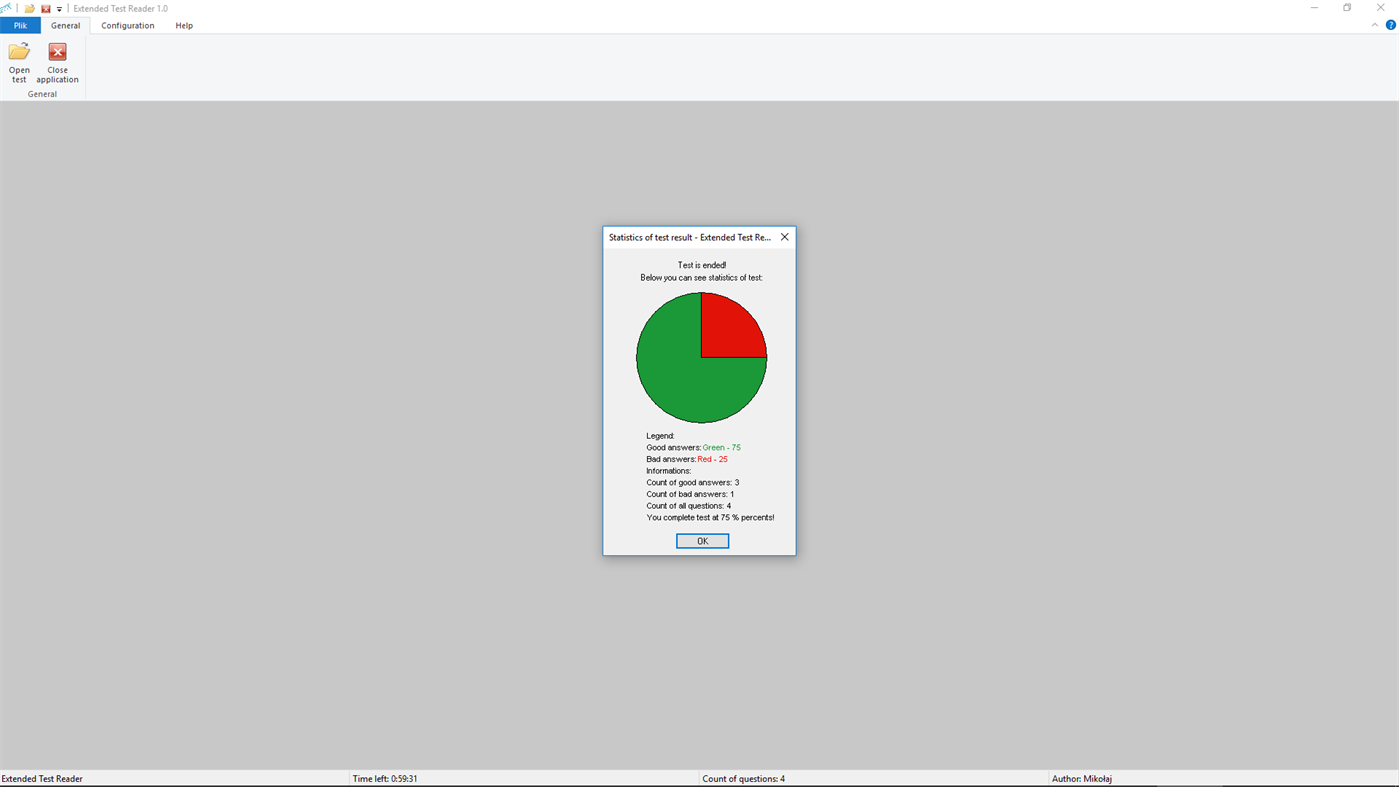Collapse the ribbon using the chevron
Screen dimensions: 1399x787
click(1374, 23)
